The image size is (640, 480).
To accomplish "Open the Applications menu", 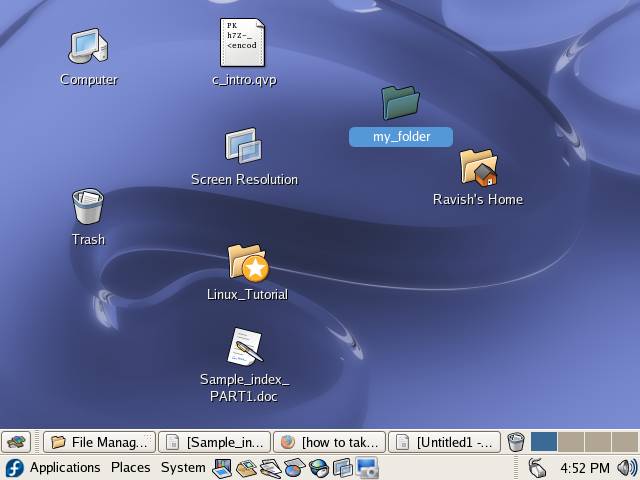I will pyautogui.click(x=64, y=467).
